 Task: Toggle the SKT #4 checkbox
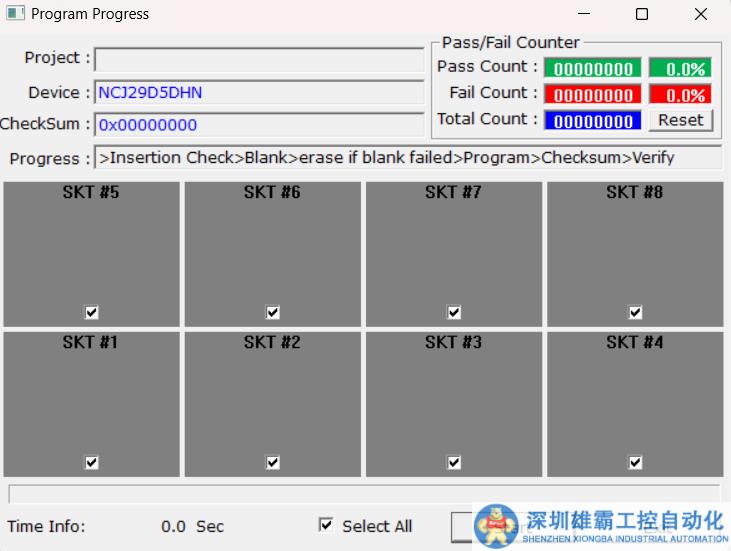click(635, 463)
